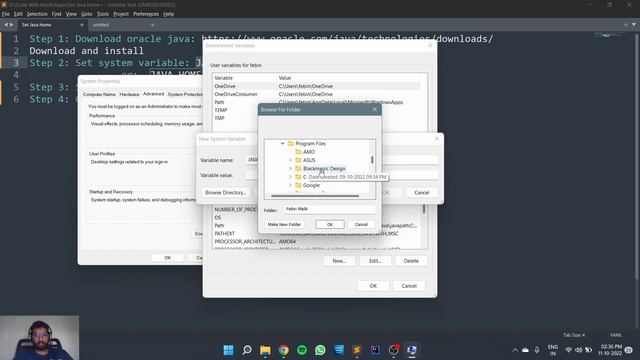Screen dimensions: 640x360
Task: Click Edit button in Environment Variables
Action: pyautogui.click(x=375, y=261)
